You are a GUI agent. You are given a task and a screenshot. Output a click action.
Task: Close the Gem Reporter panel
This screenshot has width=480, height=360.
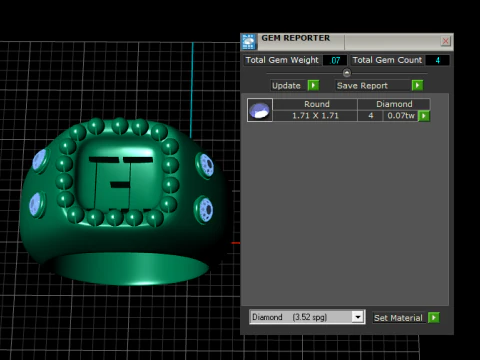tap(445, 41)
